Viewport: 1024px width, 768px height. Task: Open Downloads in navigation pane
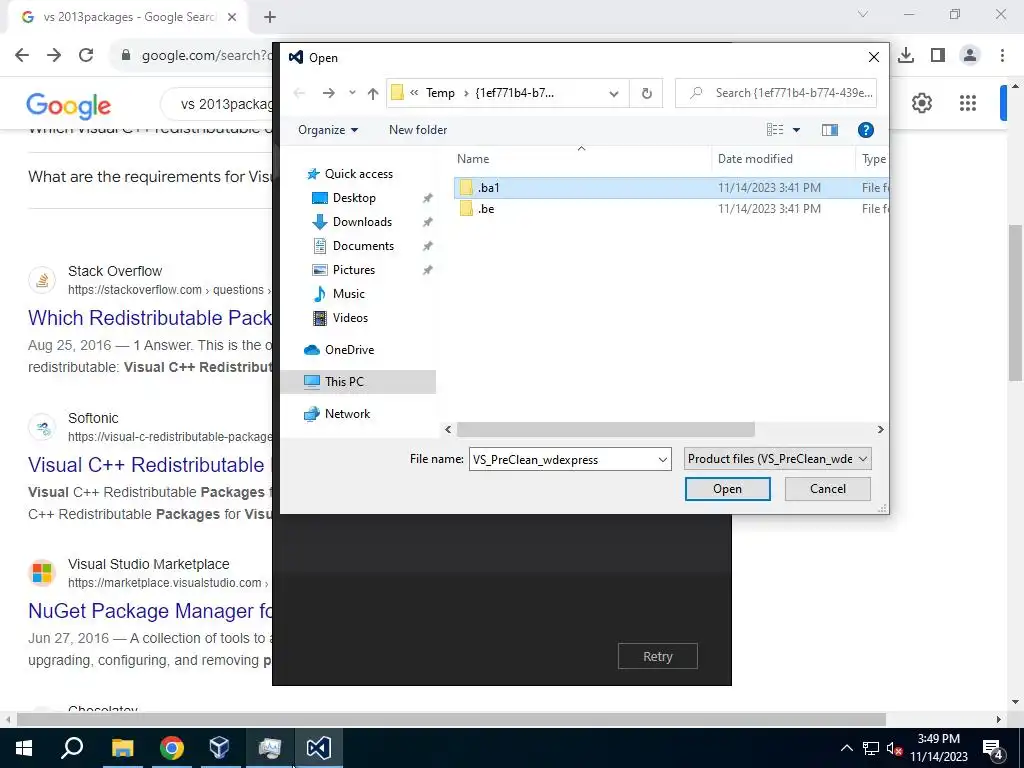pyautogui.click(x=362, y=222)
